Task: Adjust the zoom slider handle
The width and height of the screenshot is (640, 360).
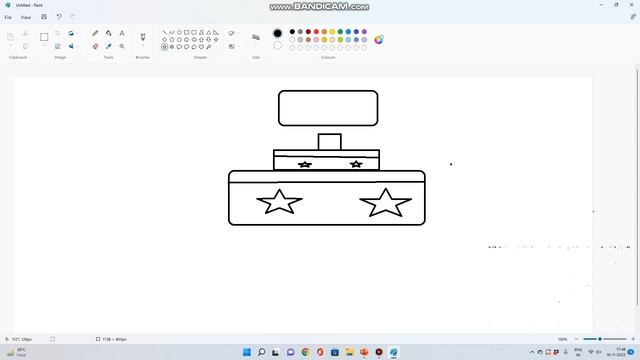Action: point(600,339)
